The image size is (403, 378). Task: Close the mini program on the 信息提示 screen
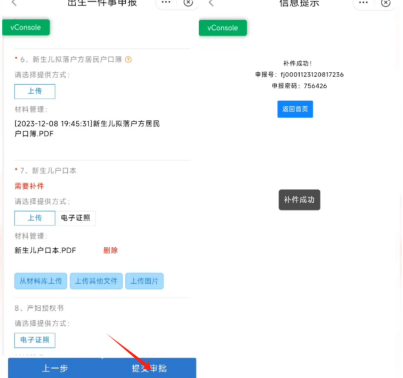(386, 3)
